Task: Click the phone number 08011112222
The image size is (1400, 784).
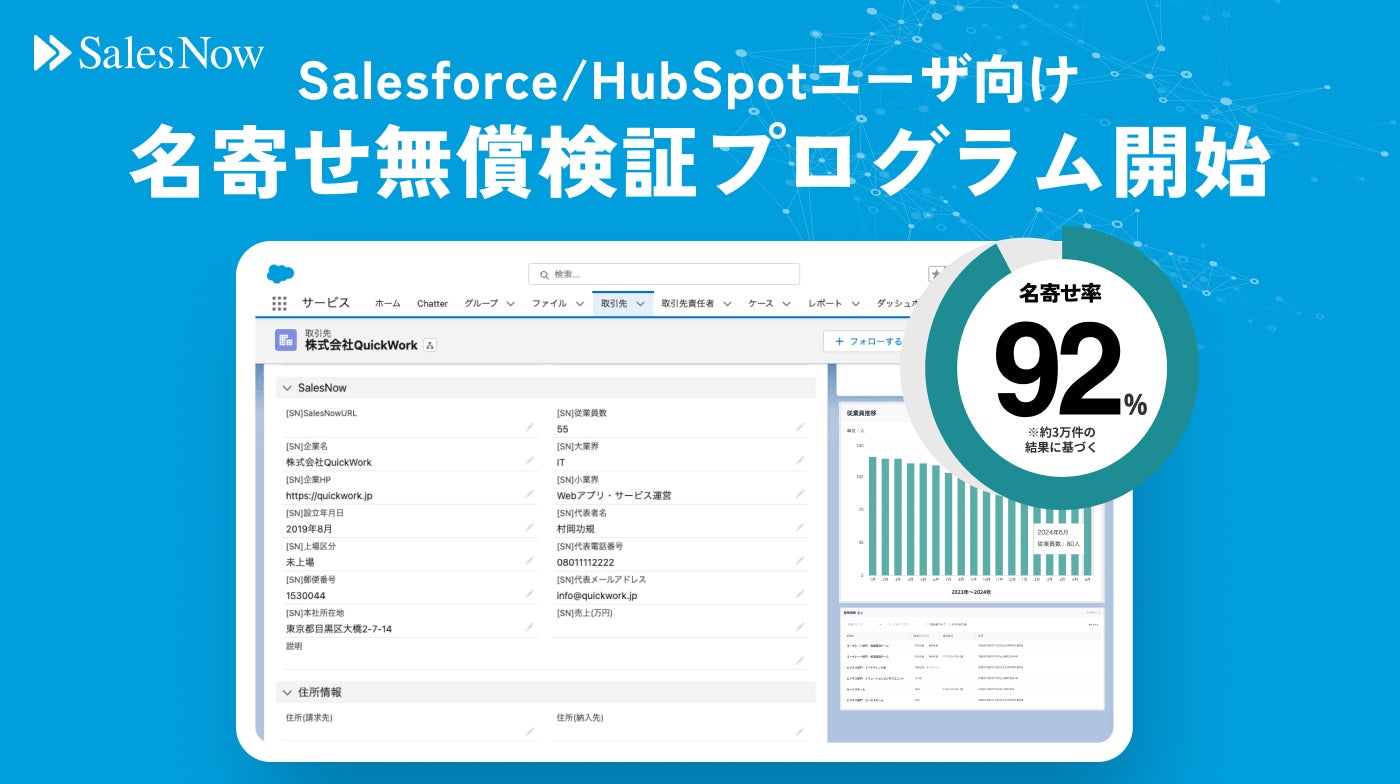Action: tap(586, 562)
